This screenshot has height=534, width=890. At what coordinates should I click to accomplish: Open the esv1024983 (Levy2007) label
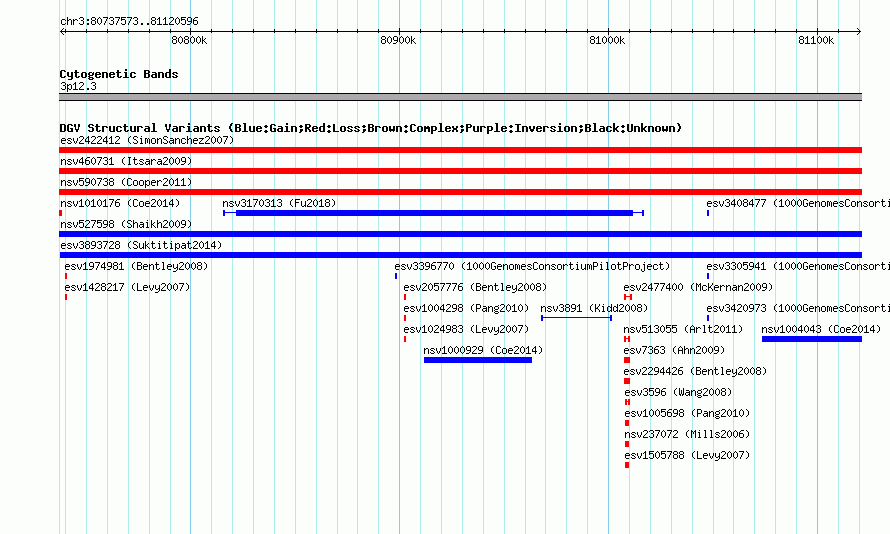click(x=466, y=329)
